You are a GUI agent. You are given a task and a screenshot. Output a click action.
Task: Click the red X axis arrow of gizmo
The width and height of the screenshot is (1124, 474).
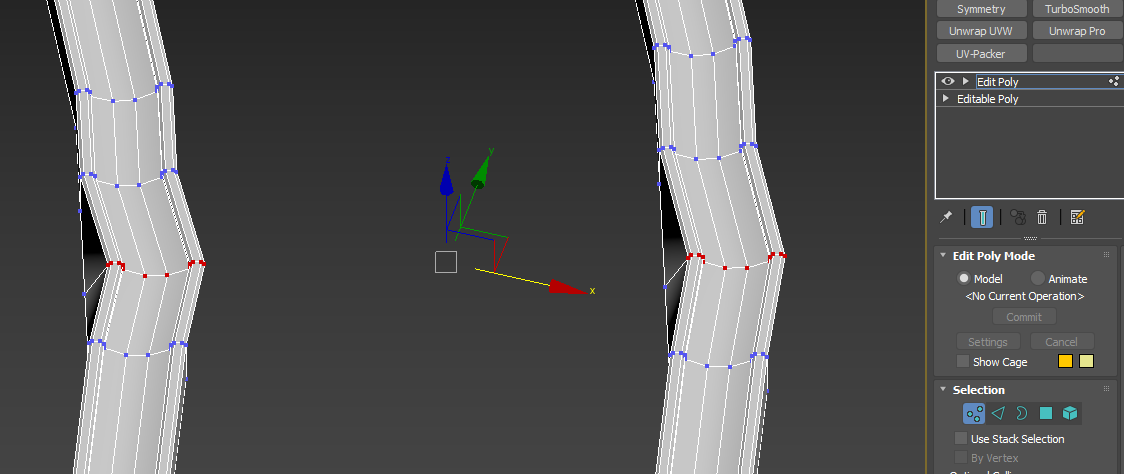[x=567, y=287]
